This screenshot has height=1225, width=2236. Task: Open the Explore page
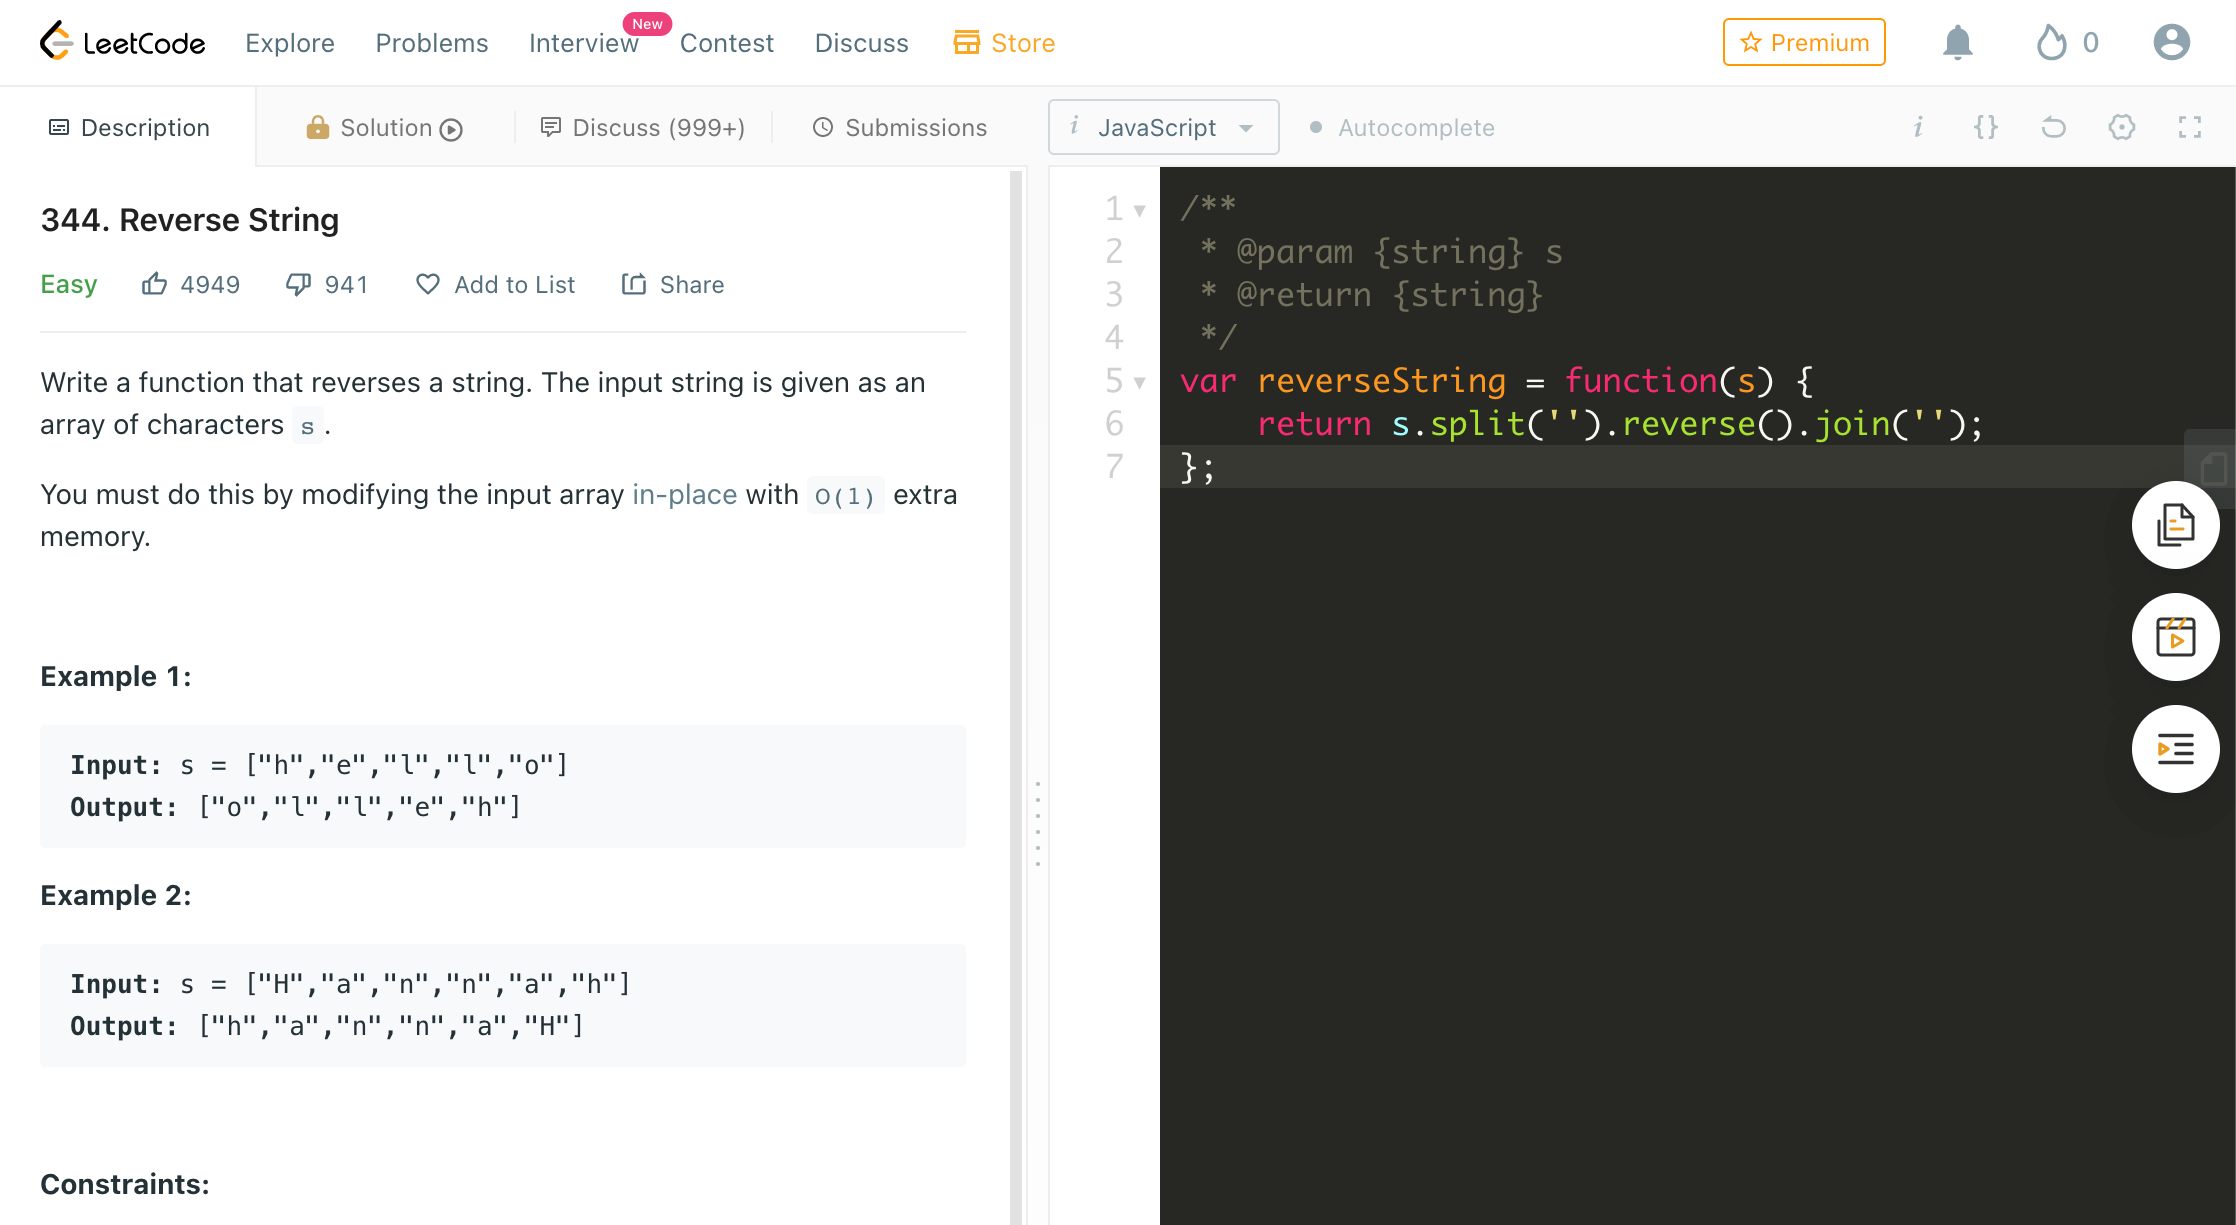click(x=290, y=43)
